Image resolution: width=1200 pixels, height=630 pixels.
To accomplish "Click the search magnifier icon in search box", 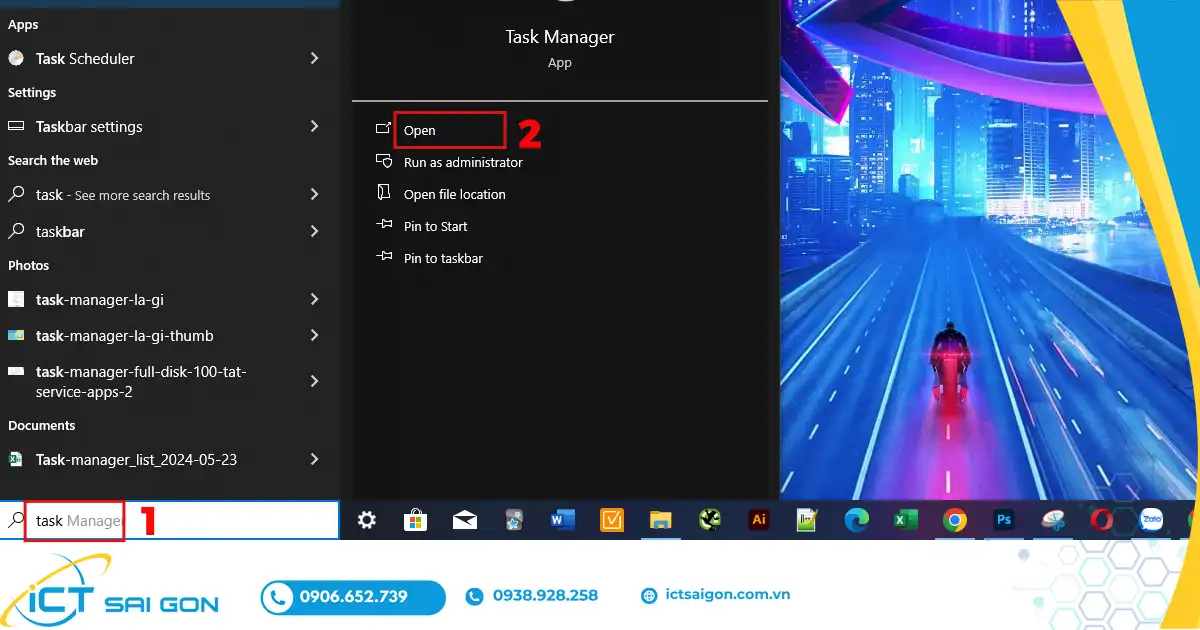I will pos(16,520).
